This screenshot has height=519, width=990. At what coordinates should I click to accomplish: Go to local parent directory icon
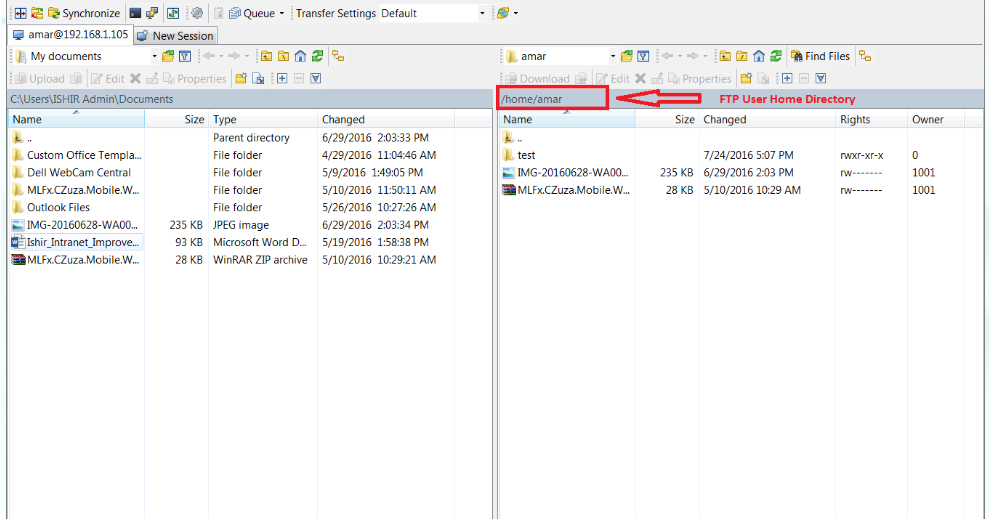click(266, 56)
